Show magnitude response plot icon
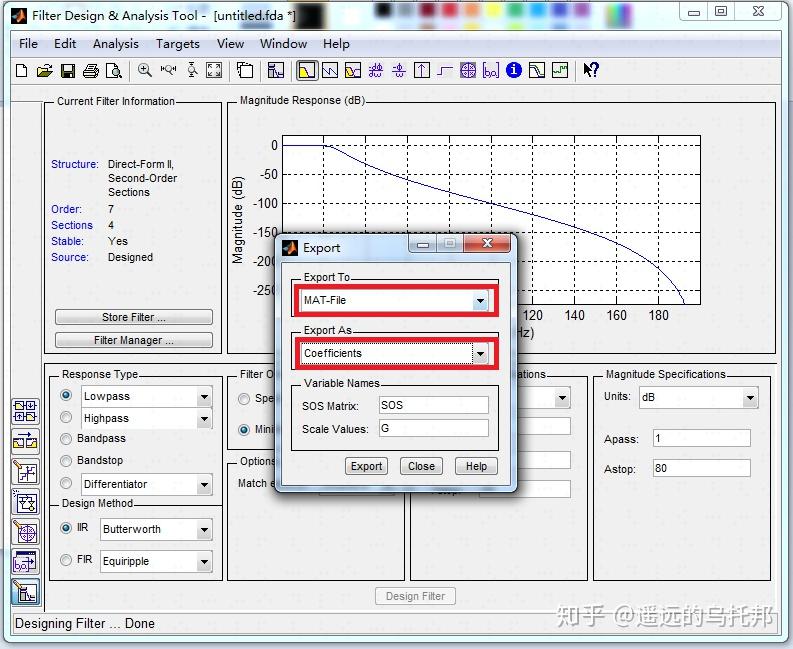 307,70
